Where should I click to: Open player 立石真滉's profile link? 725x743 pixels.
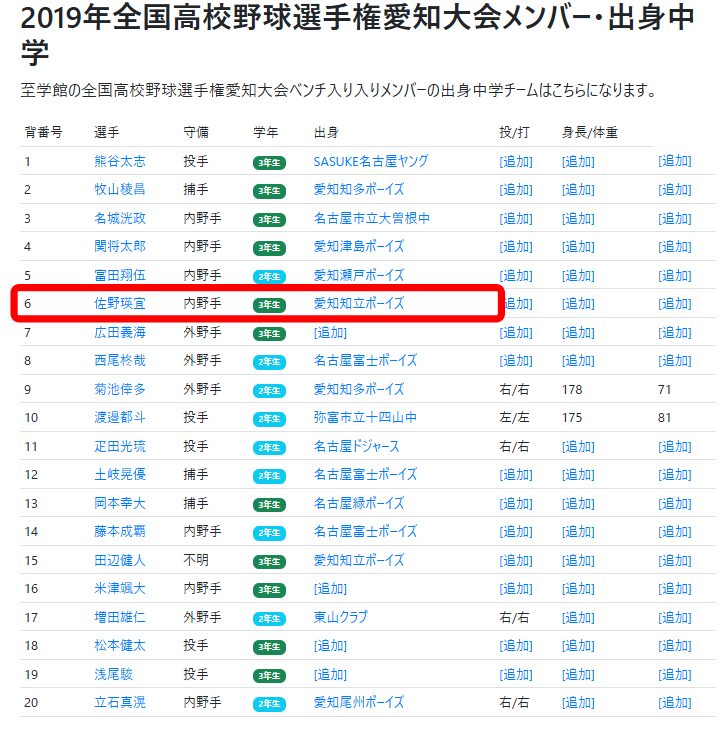click(119, 703)
